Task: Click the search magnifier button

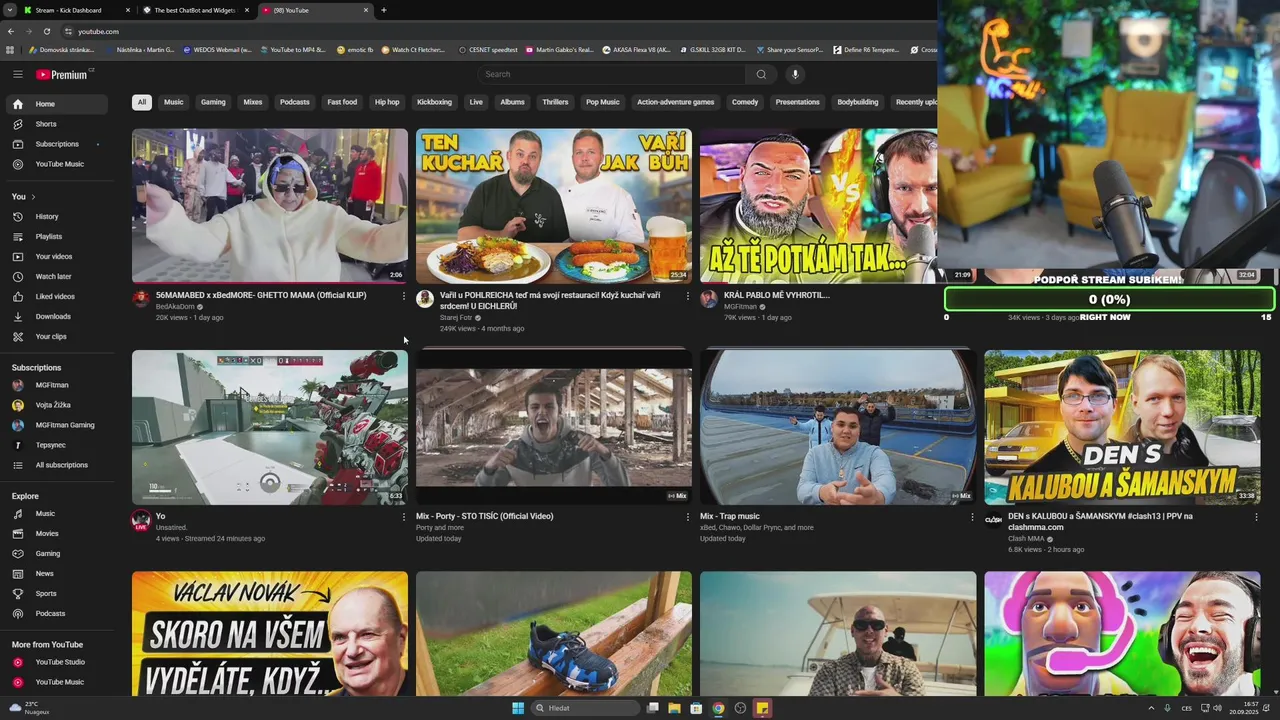Action: pyautogui.click(x=761, y=74)
